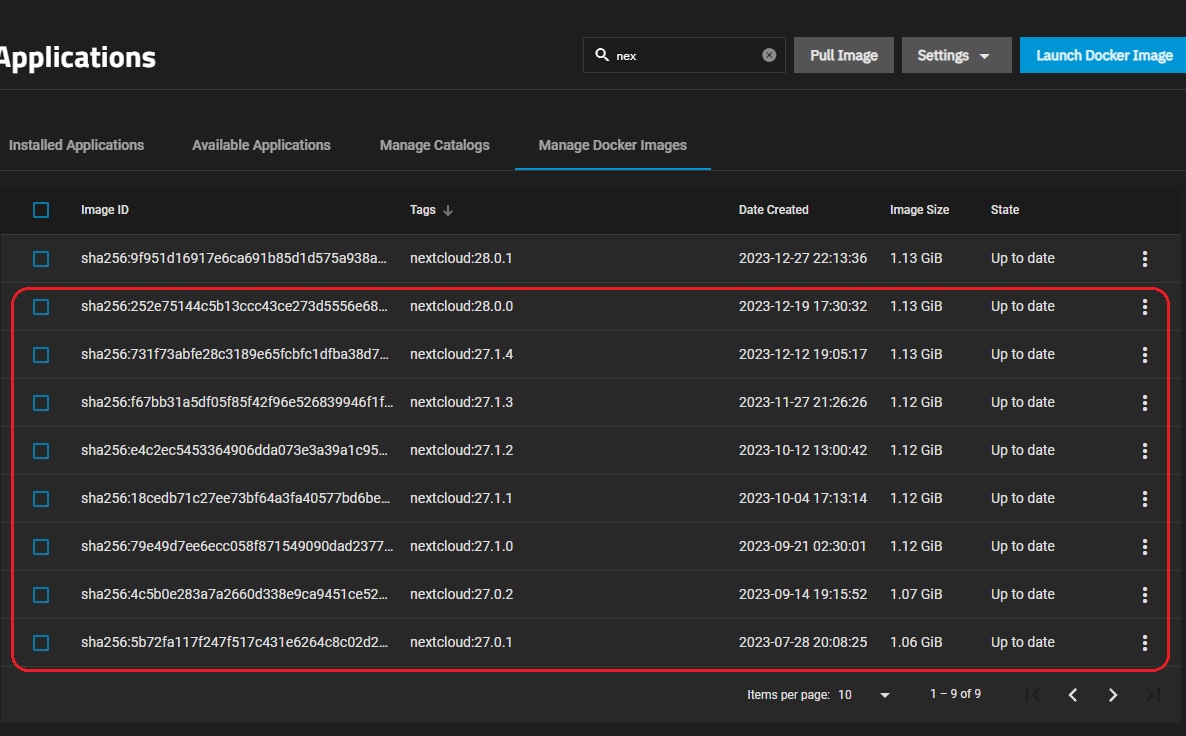Click the nextcloud:27.1.4 tag text

pos(461,354)
